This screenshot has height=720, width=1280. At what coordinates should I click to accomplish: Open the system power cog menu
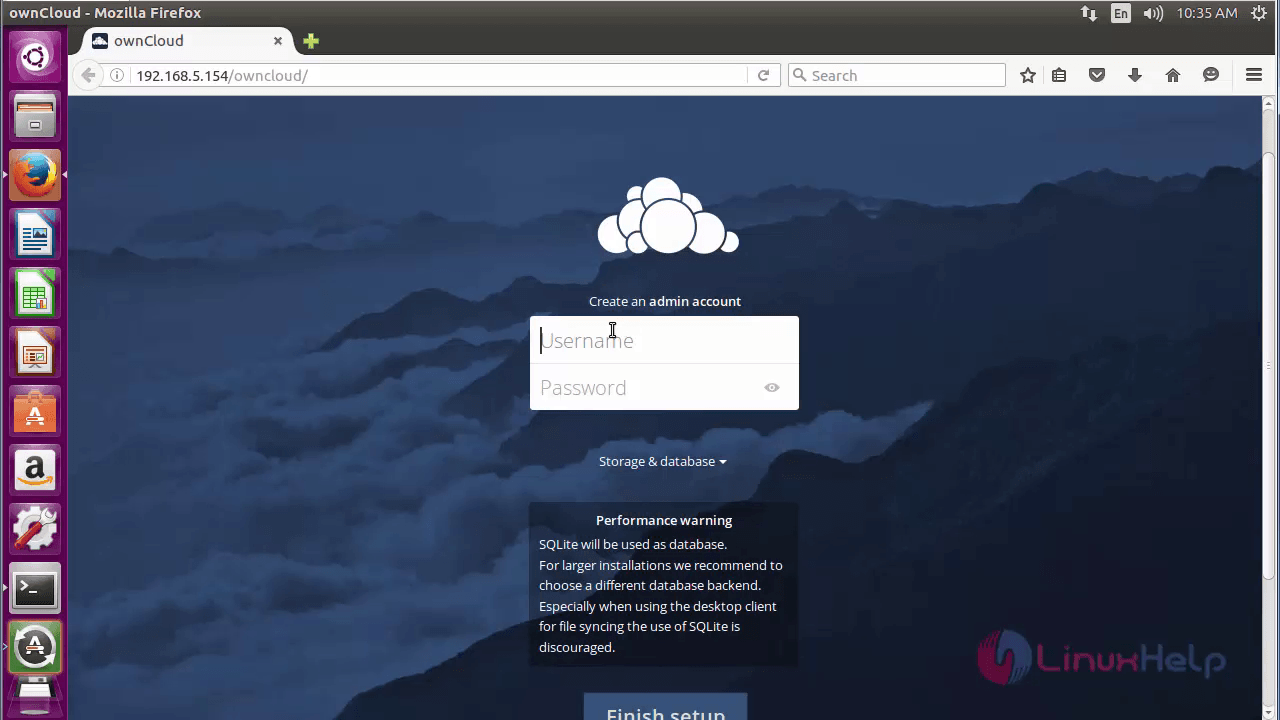[x=1260, y=13]
